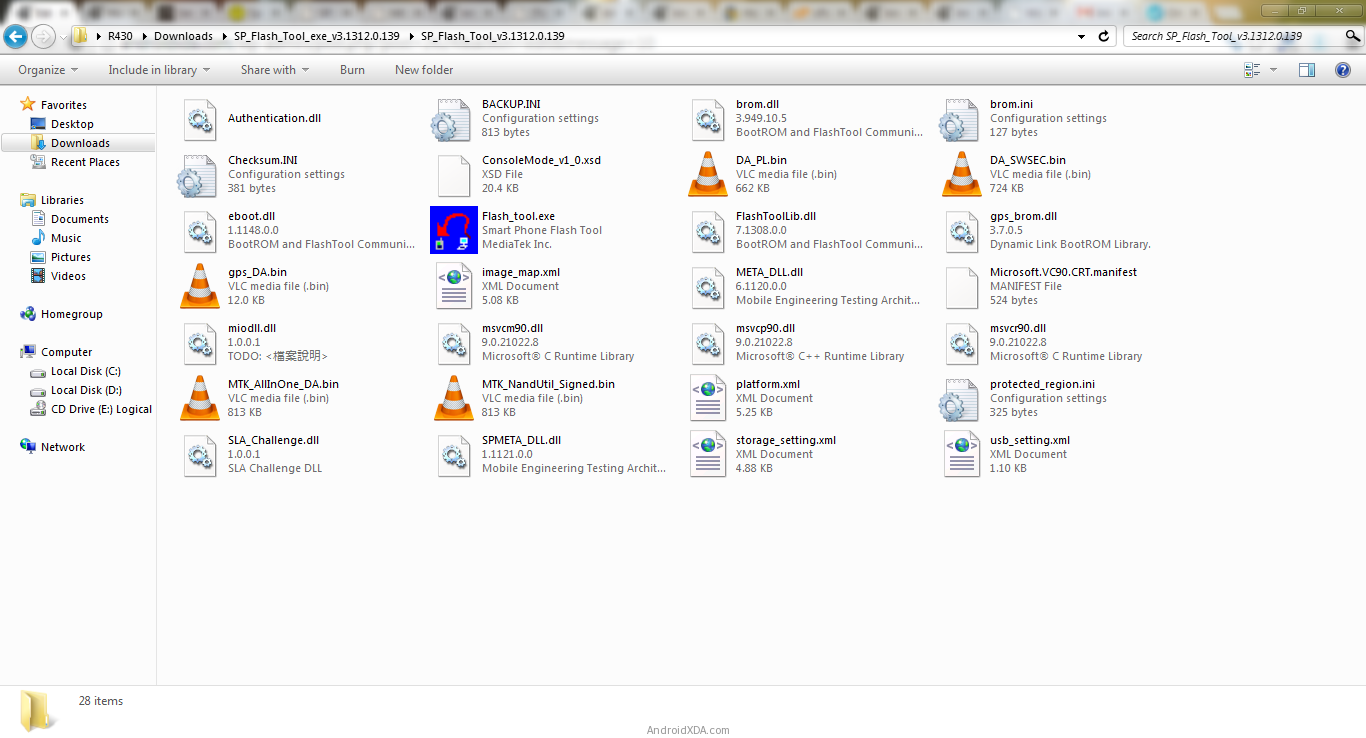Navigate to Downloads via breadcrumb
Viewport: 1366px width, 738px height.
click(183, 36)
